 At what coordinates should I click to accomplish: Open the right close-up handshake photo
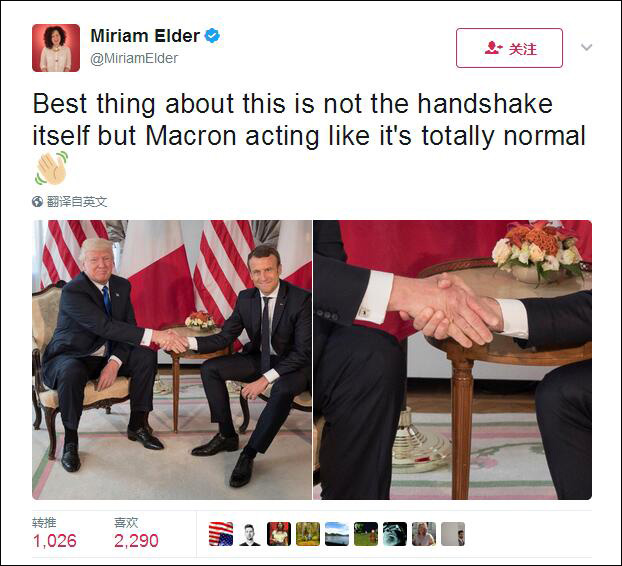[453, 360]
